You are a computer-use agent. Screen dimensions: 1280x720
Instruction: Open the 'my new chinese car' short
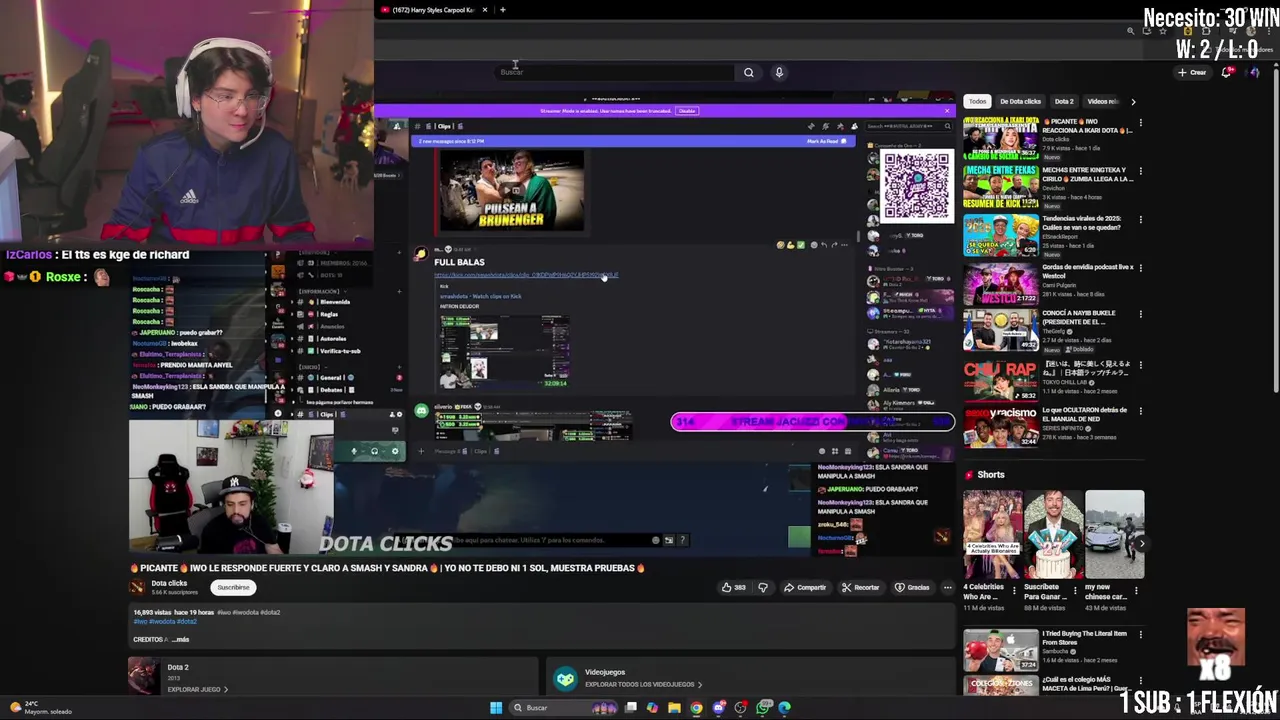pyautogui.click(x=1114, y=535)
